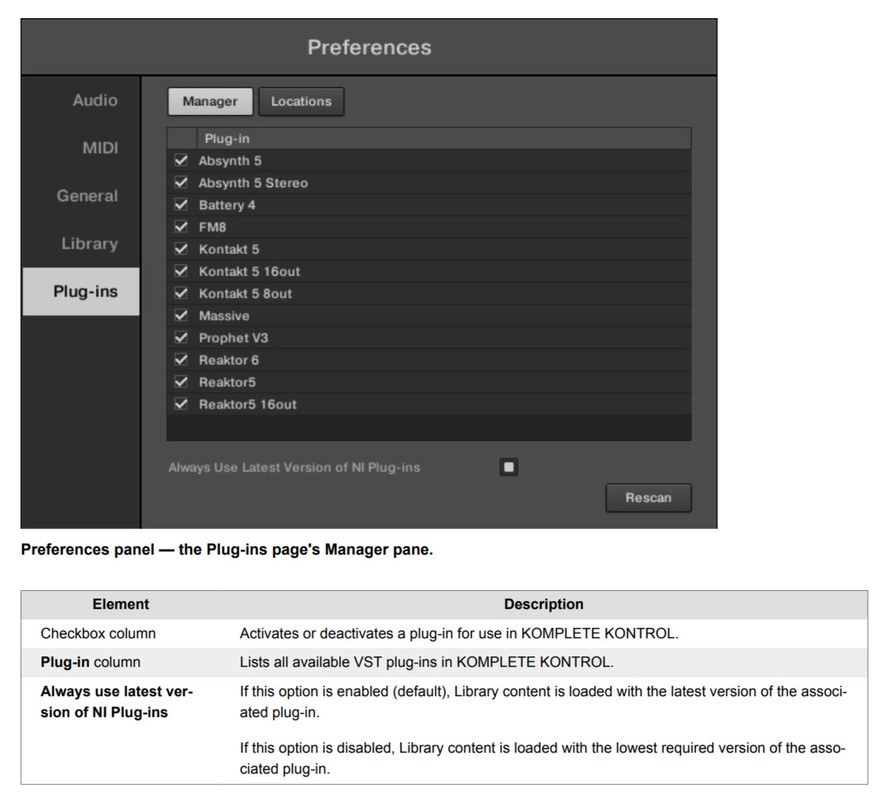This screenshot has width=886, height=800.
Task: Toggle the Kontakt 5 16out checkbox
Action: click(x=181, y=271)
